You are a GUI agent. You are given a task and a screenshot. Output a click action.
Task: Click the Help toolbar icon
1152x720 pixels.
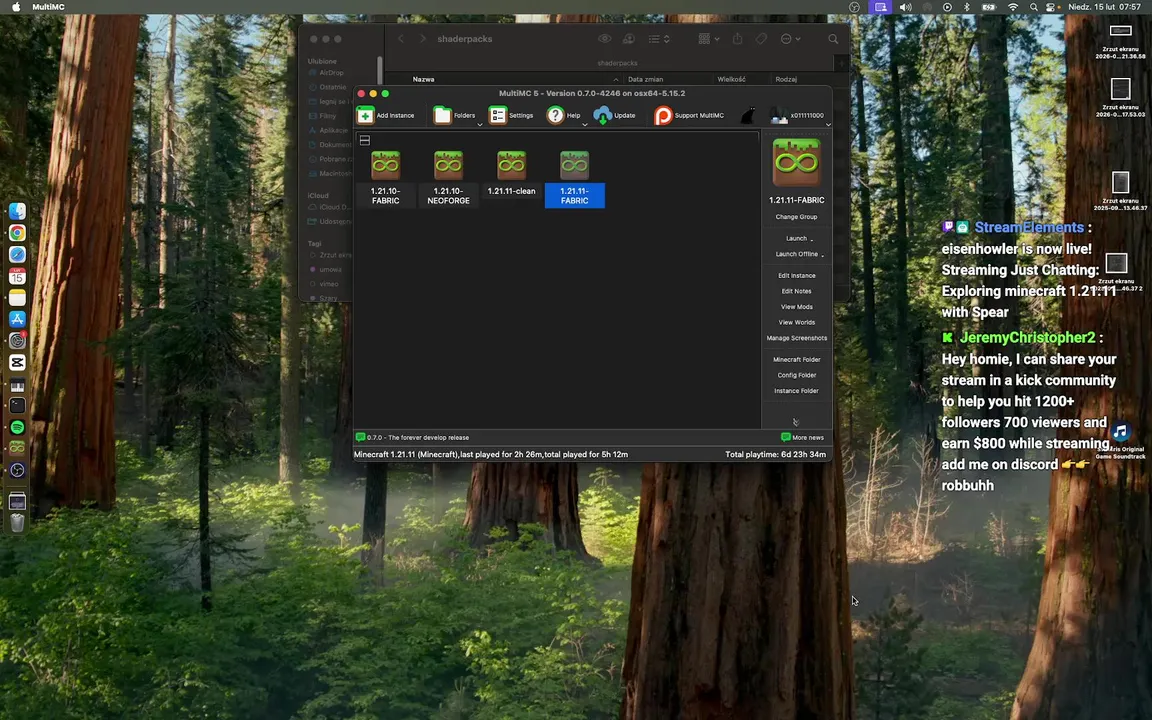pos(555,115)
